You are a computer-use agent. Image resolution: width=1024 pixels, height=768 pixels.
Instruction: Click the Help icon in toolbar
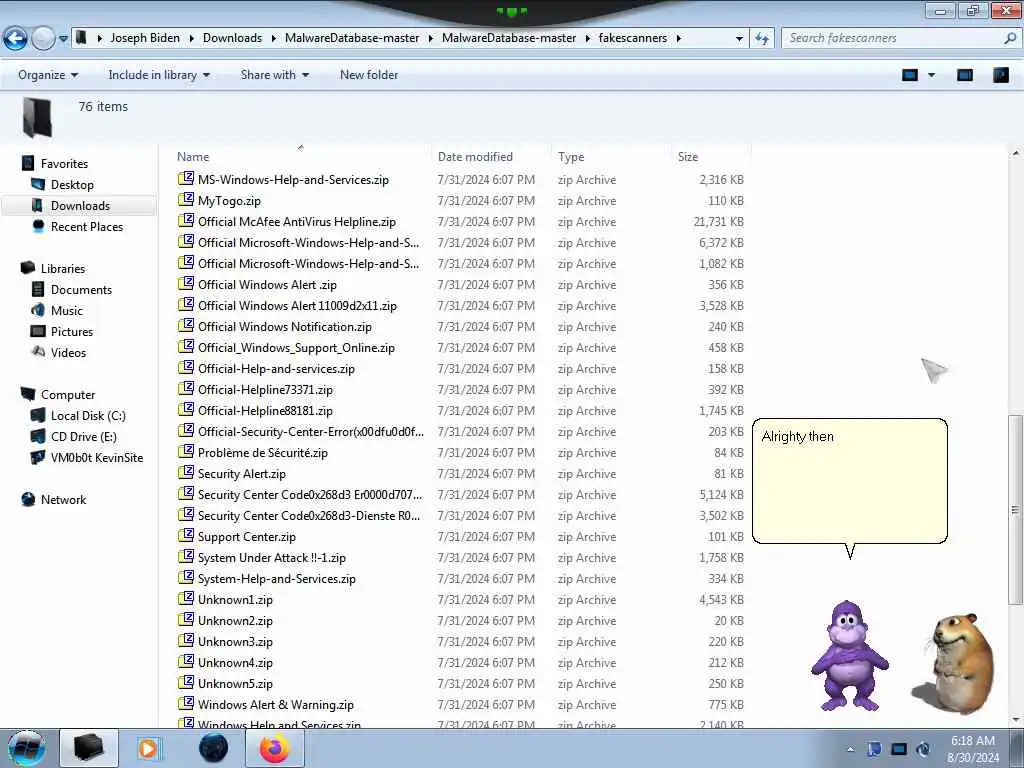pos(1000,75)
